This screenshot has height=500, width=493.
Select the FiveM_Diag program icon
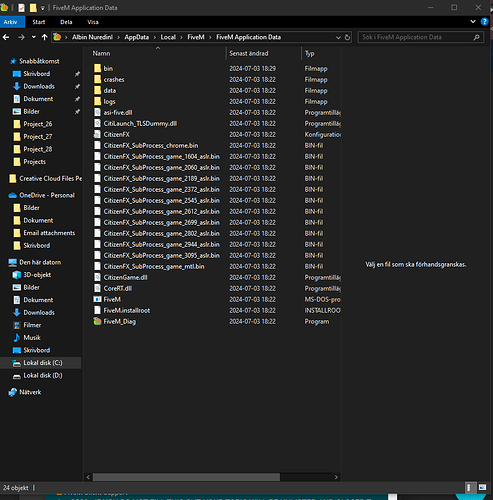[97, 321]
